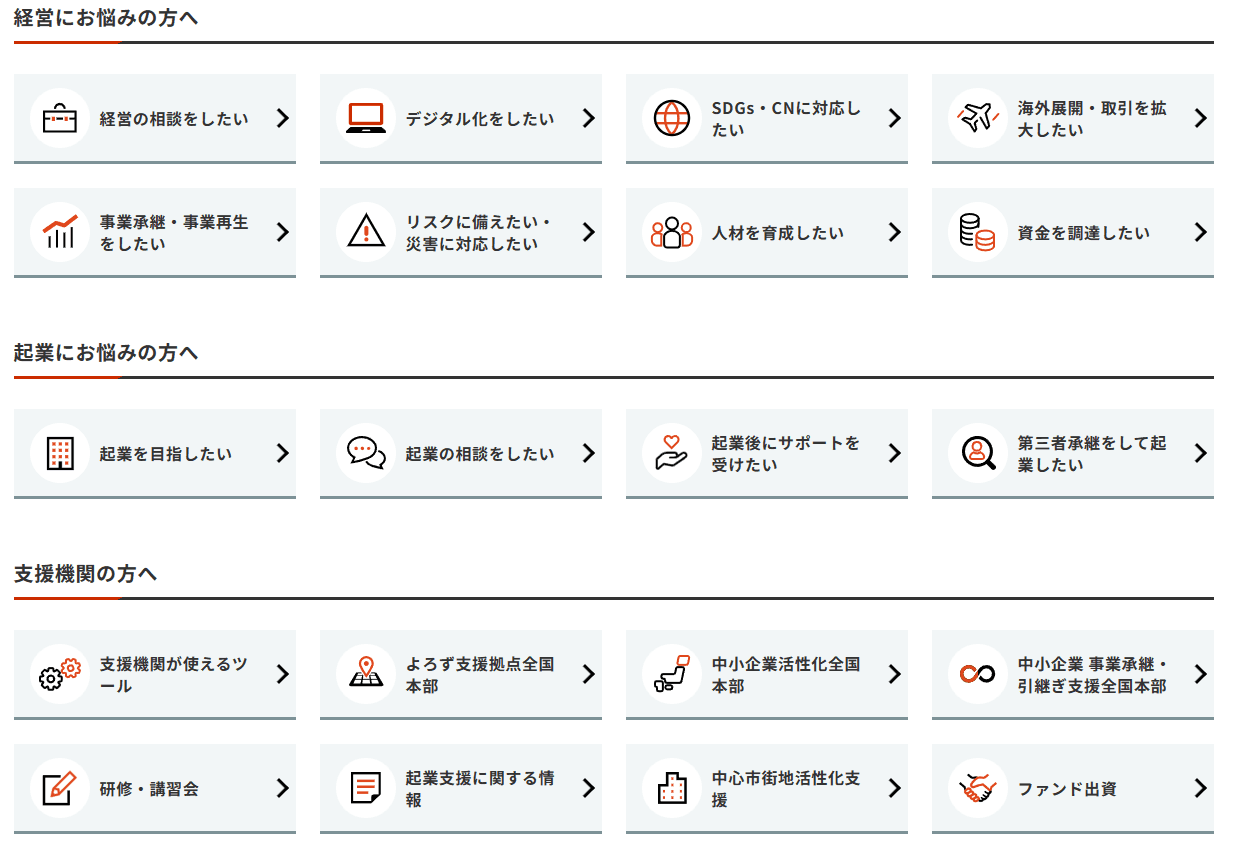Click the people icon for 人材を育成したい
This screenshot has width=1238, height=842.
coord(672,232)
